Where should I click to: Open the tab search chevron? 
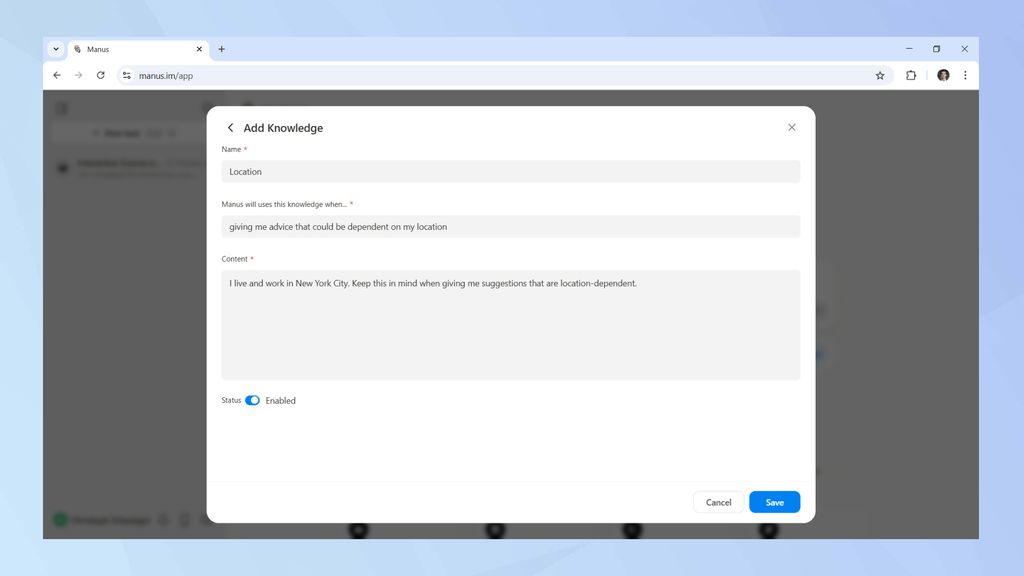[56, 48]
